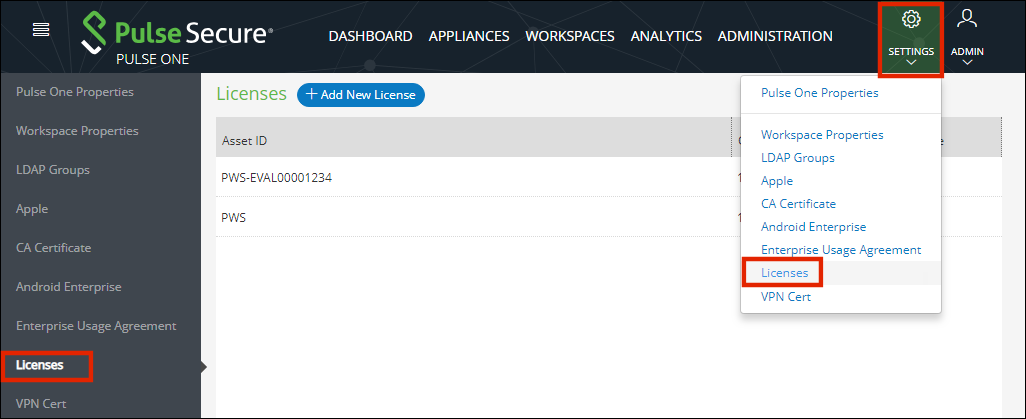Choose LDAP Groups from Settings dropdown
Image resolution: width=1026 pixels, height=419 pixels.
click(798, 158)
